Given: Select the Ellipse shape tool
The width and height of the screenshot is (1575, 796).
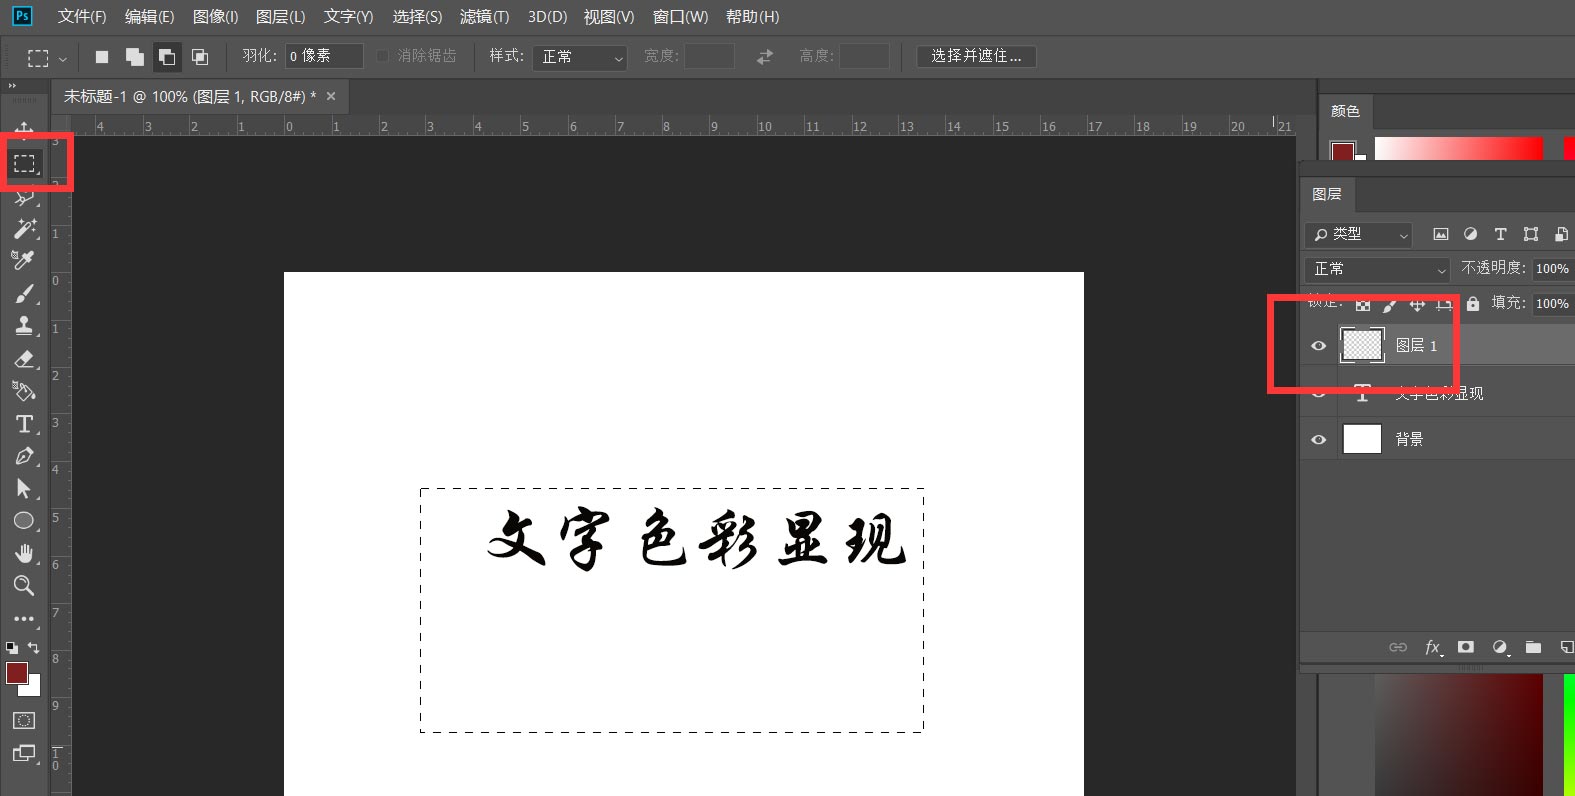Looking at the screenshot, I should coord(24,521).
